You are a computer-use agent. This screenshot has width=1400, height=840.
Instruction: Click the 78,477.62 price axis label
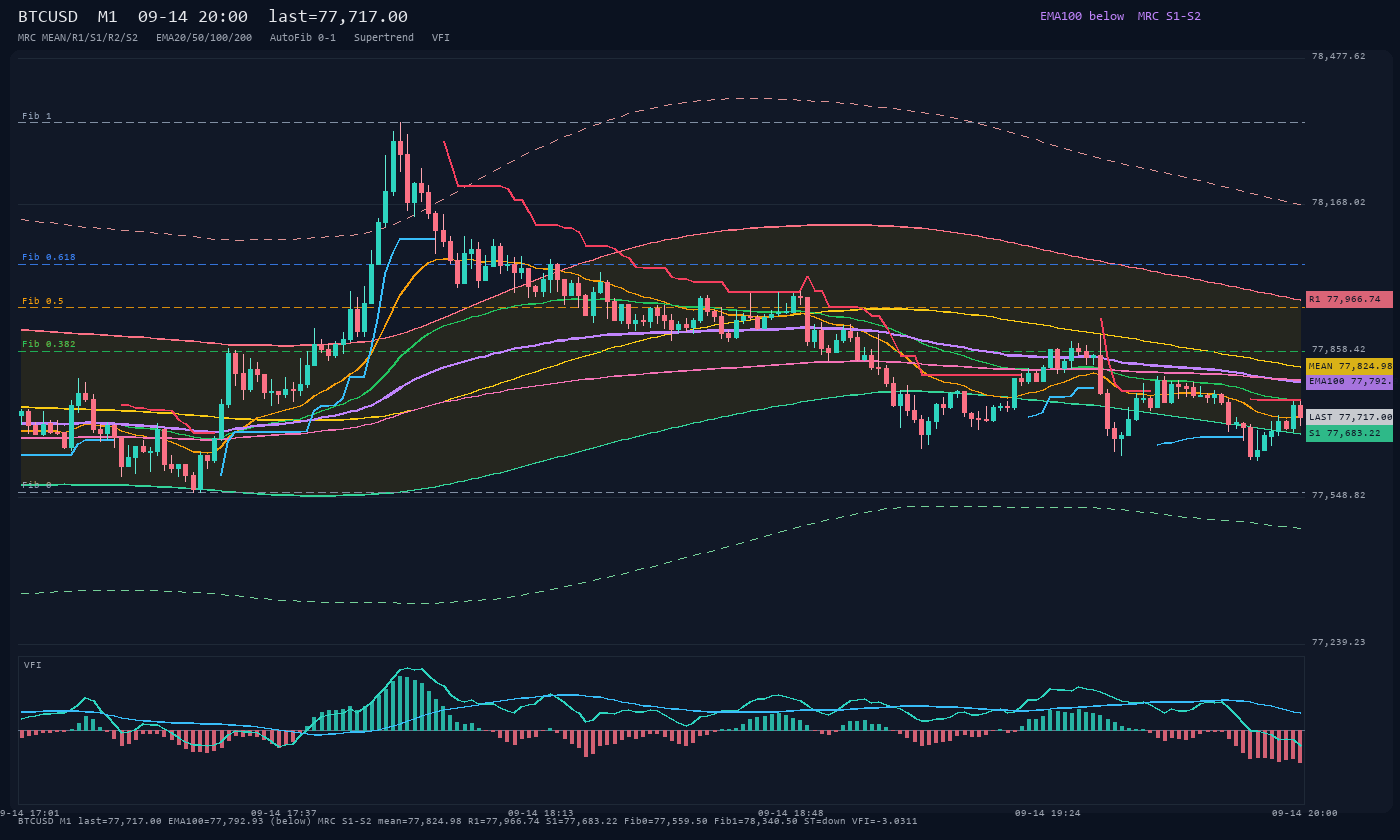[x=1338, y=56]
